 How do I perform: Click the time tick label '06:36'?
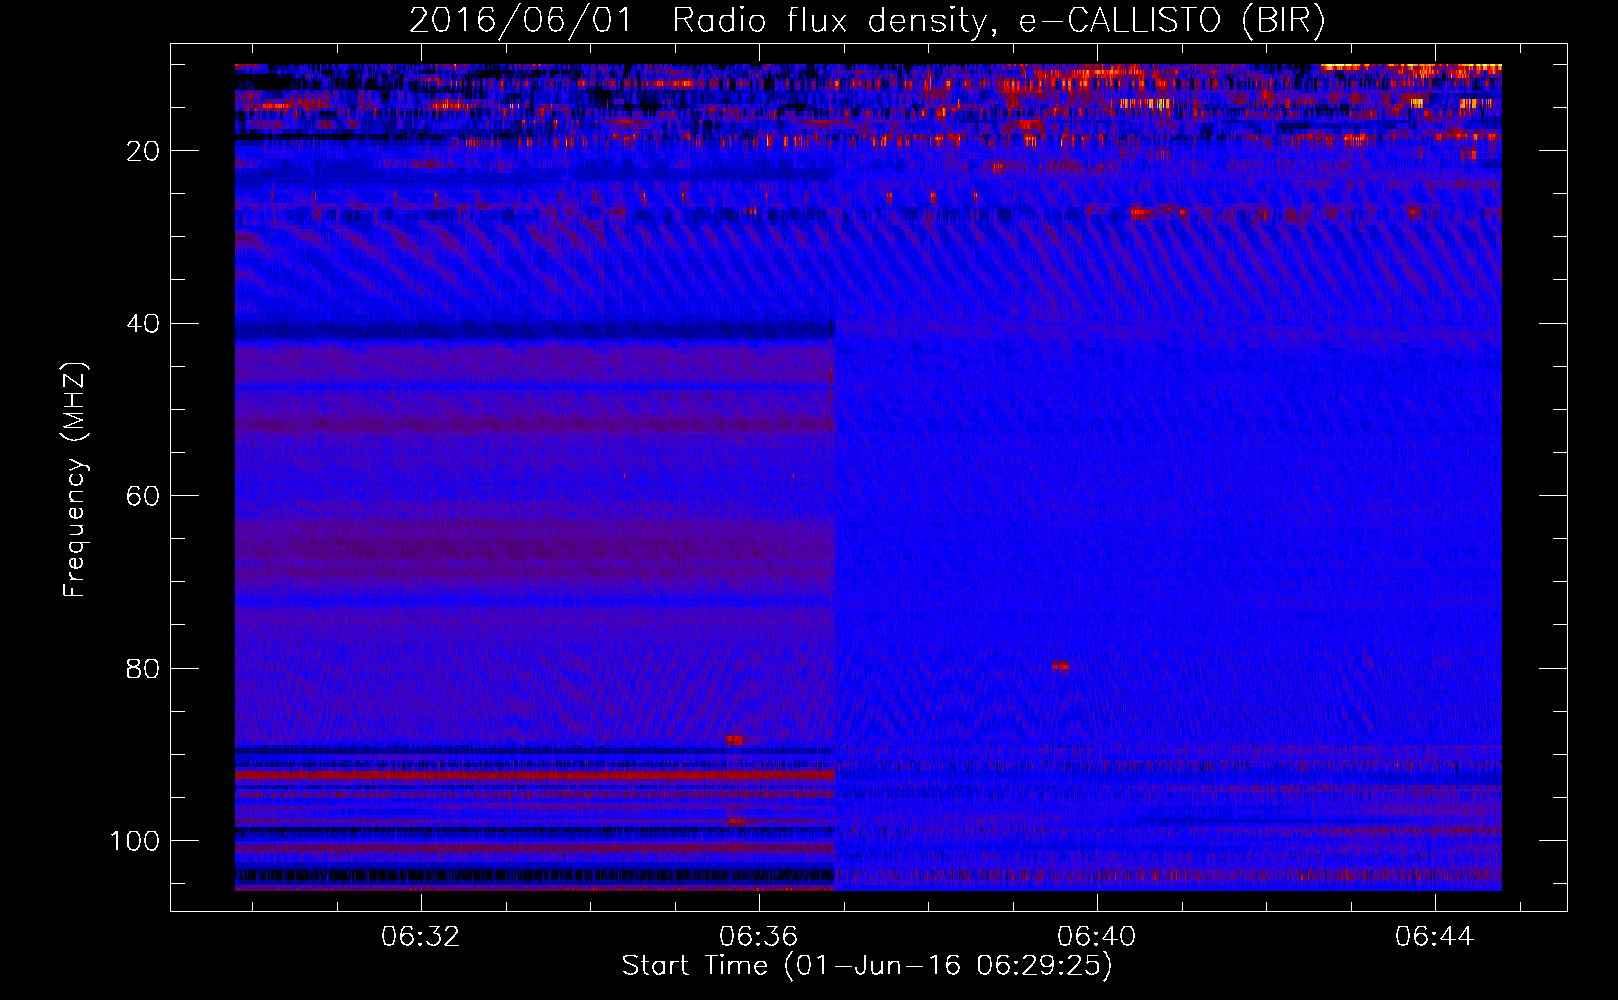pyautogui.click(x=758, y=937)
